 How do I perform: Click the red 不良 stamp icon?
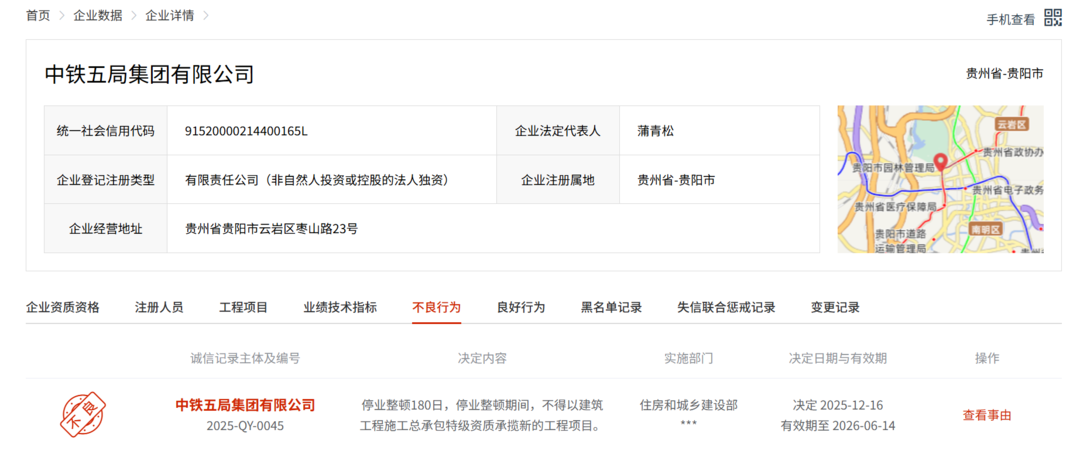pyautogui.click(x=84, y=415)
